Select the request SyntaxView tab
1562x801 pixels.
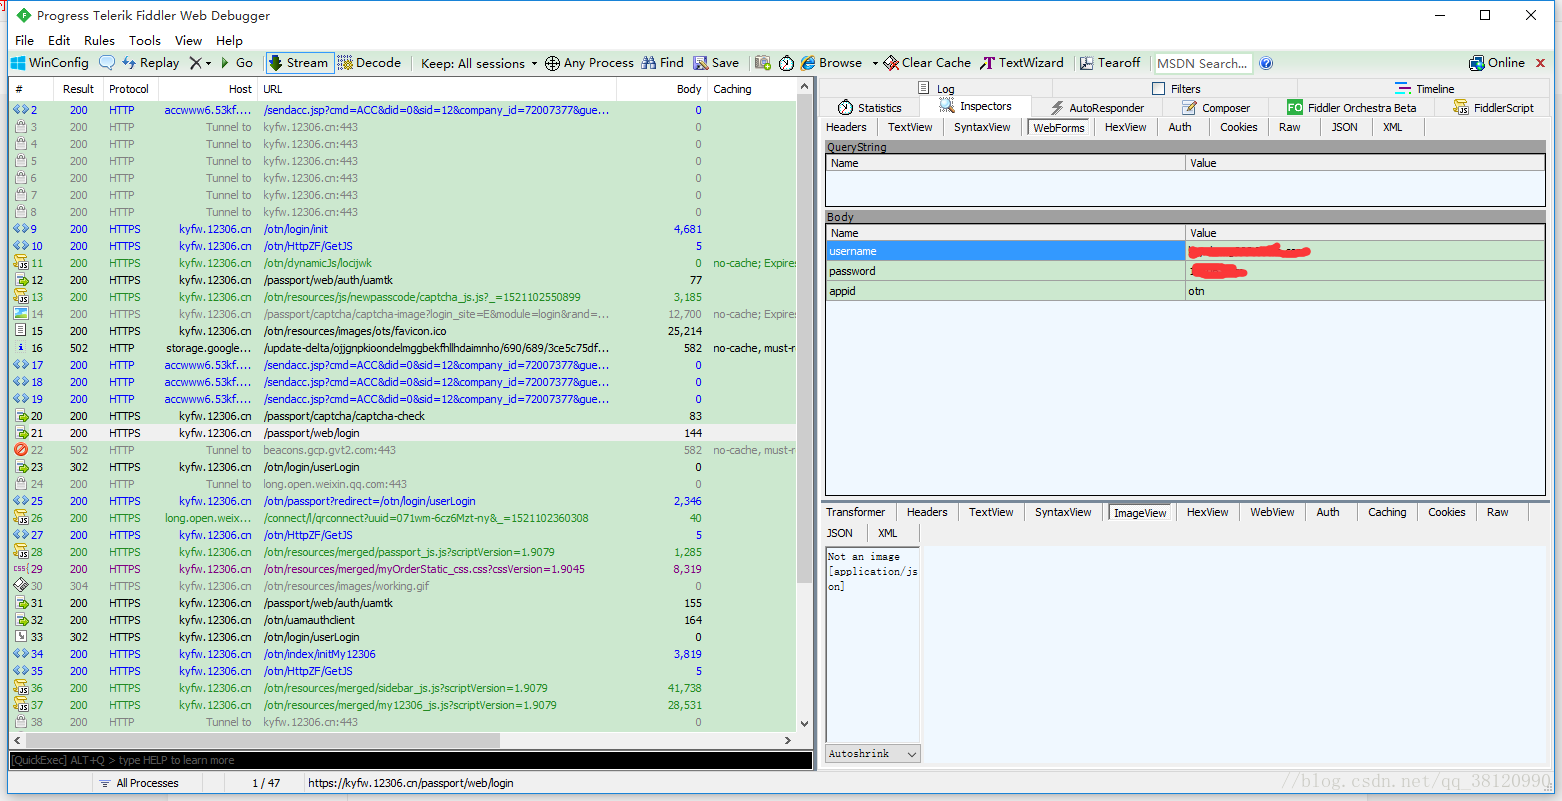982,127
